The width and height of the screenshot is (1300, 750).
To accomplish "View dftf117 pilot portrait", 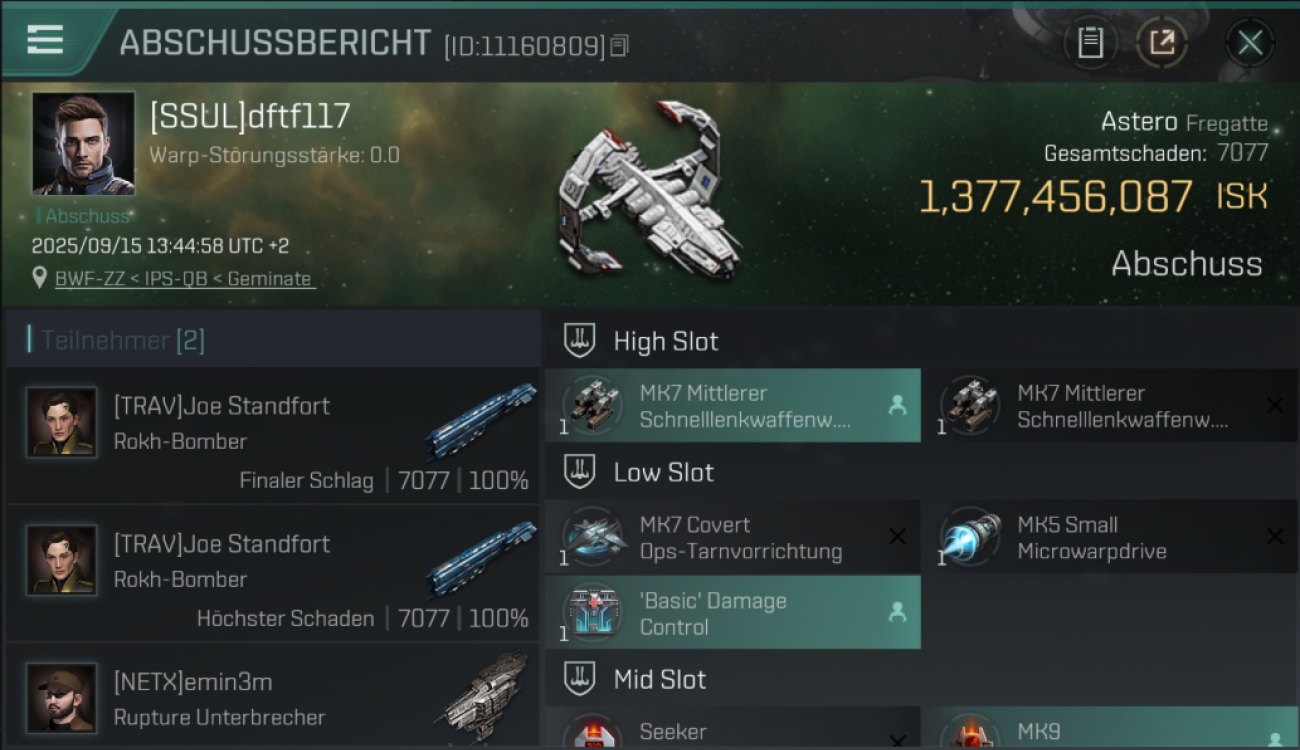I will tap(84, 143).
